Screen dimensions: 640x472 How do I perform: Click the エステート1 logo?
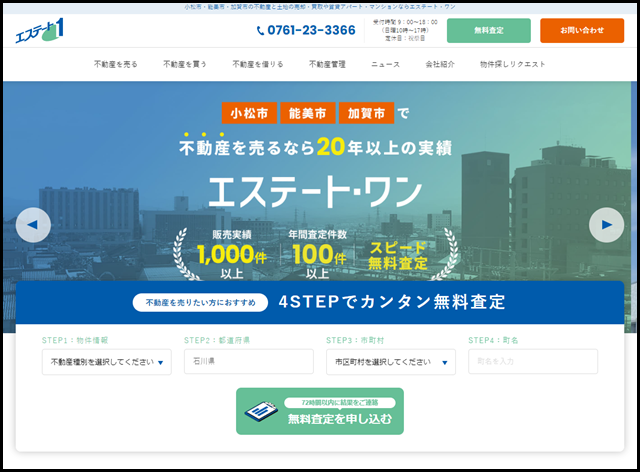(39, 30)
